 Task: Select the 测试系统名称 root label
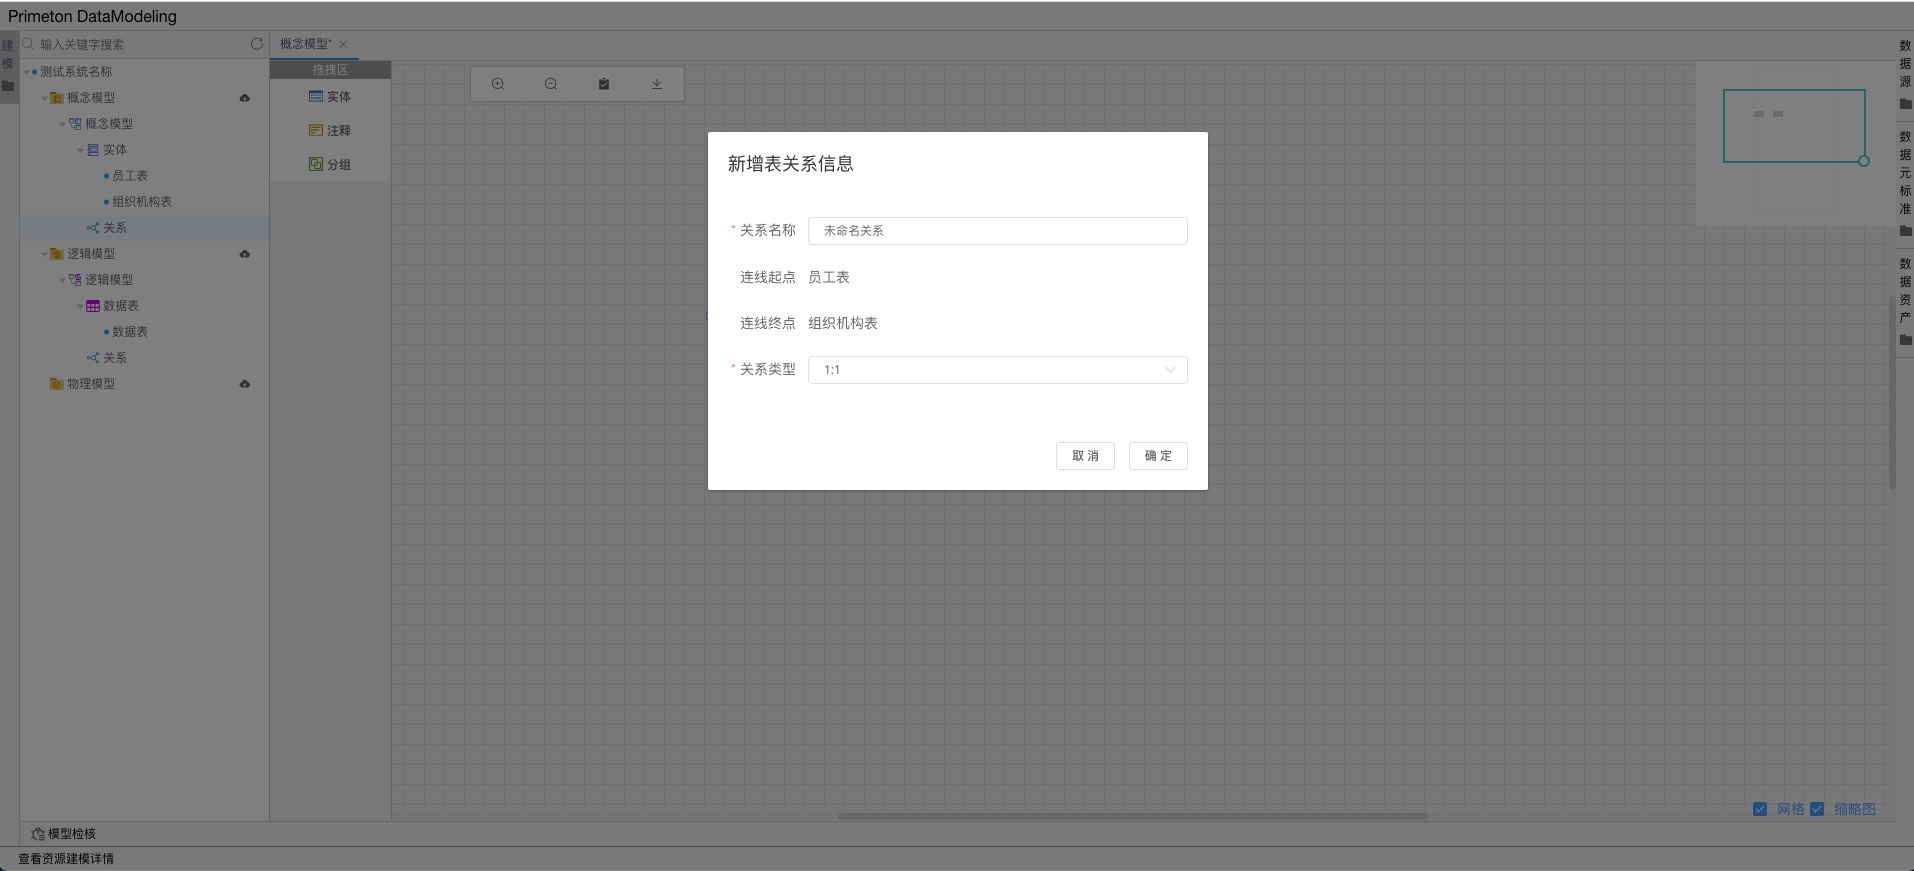click(76, 72)
